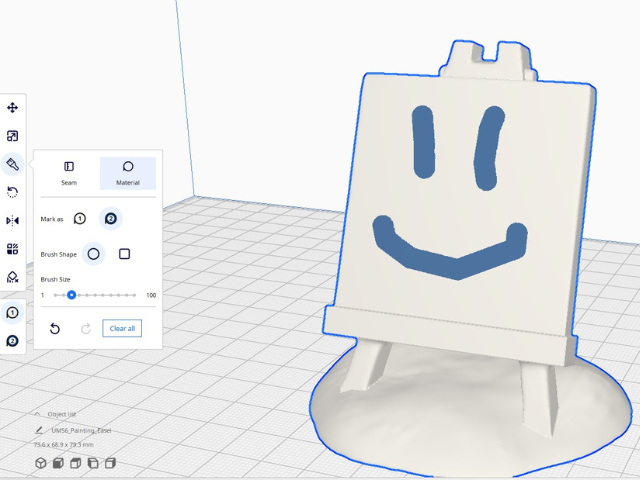
Task: Choose extruder 2 in the left toolbar
Action: tap(12, 341)
